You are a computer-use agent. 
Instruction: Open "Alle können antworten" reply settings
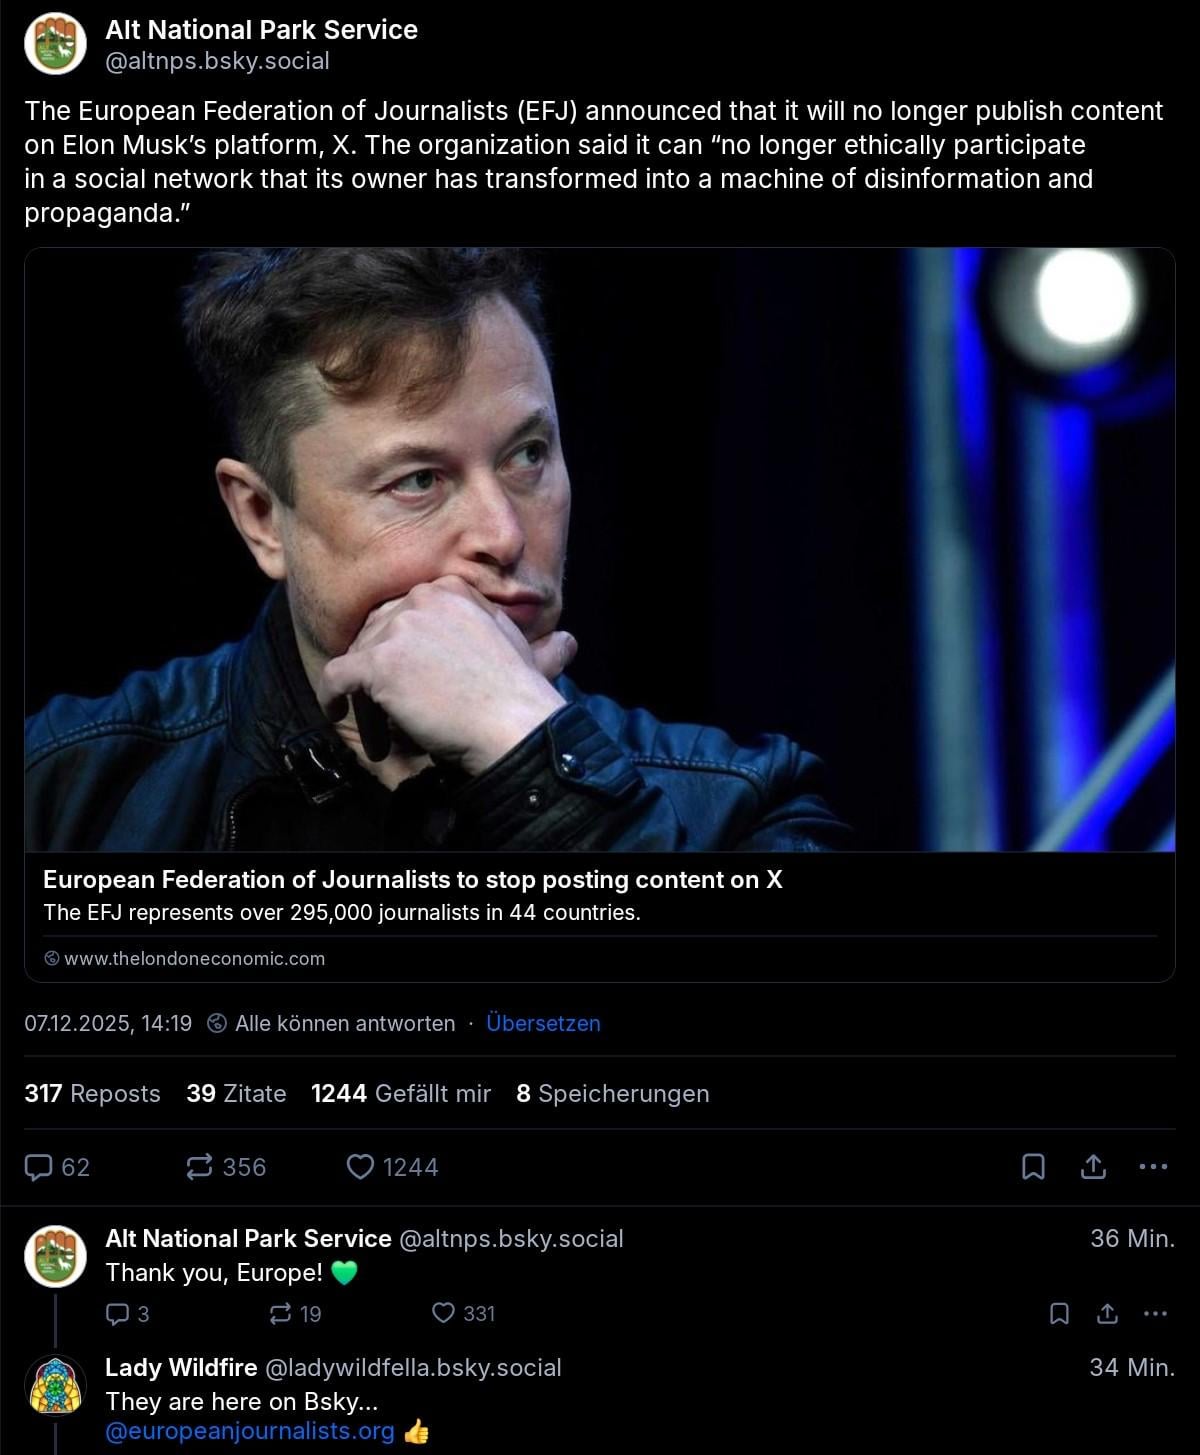pos(344,1023)
